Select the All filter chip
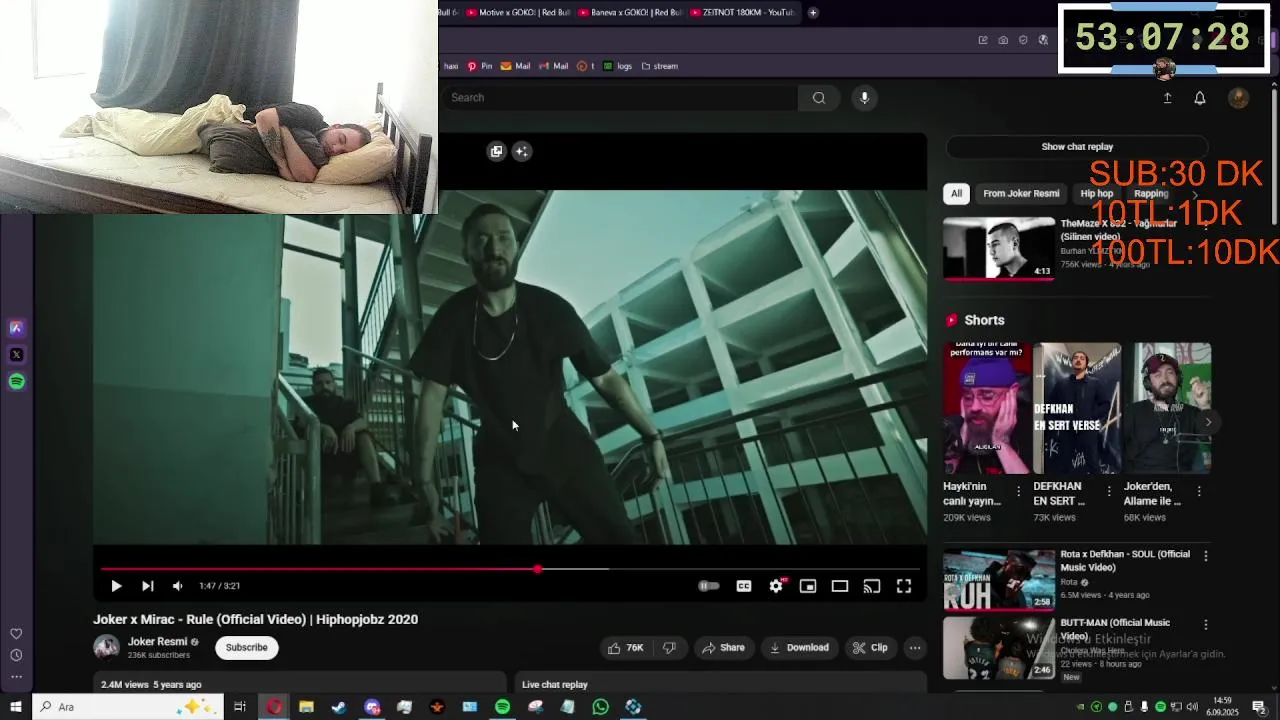1280x720 pixels. click(956, 194)
